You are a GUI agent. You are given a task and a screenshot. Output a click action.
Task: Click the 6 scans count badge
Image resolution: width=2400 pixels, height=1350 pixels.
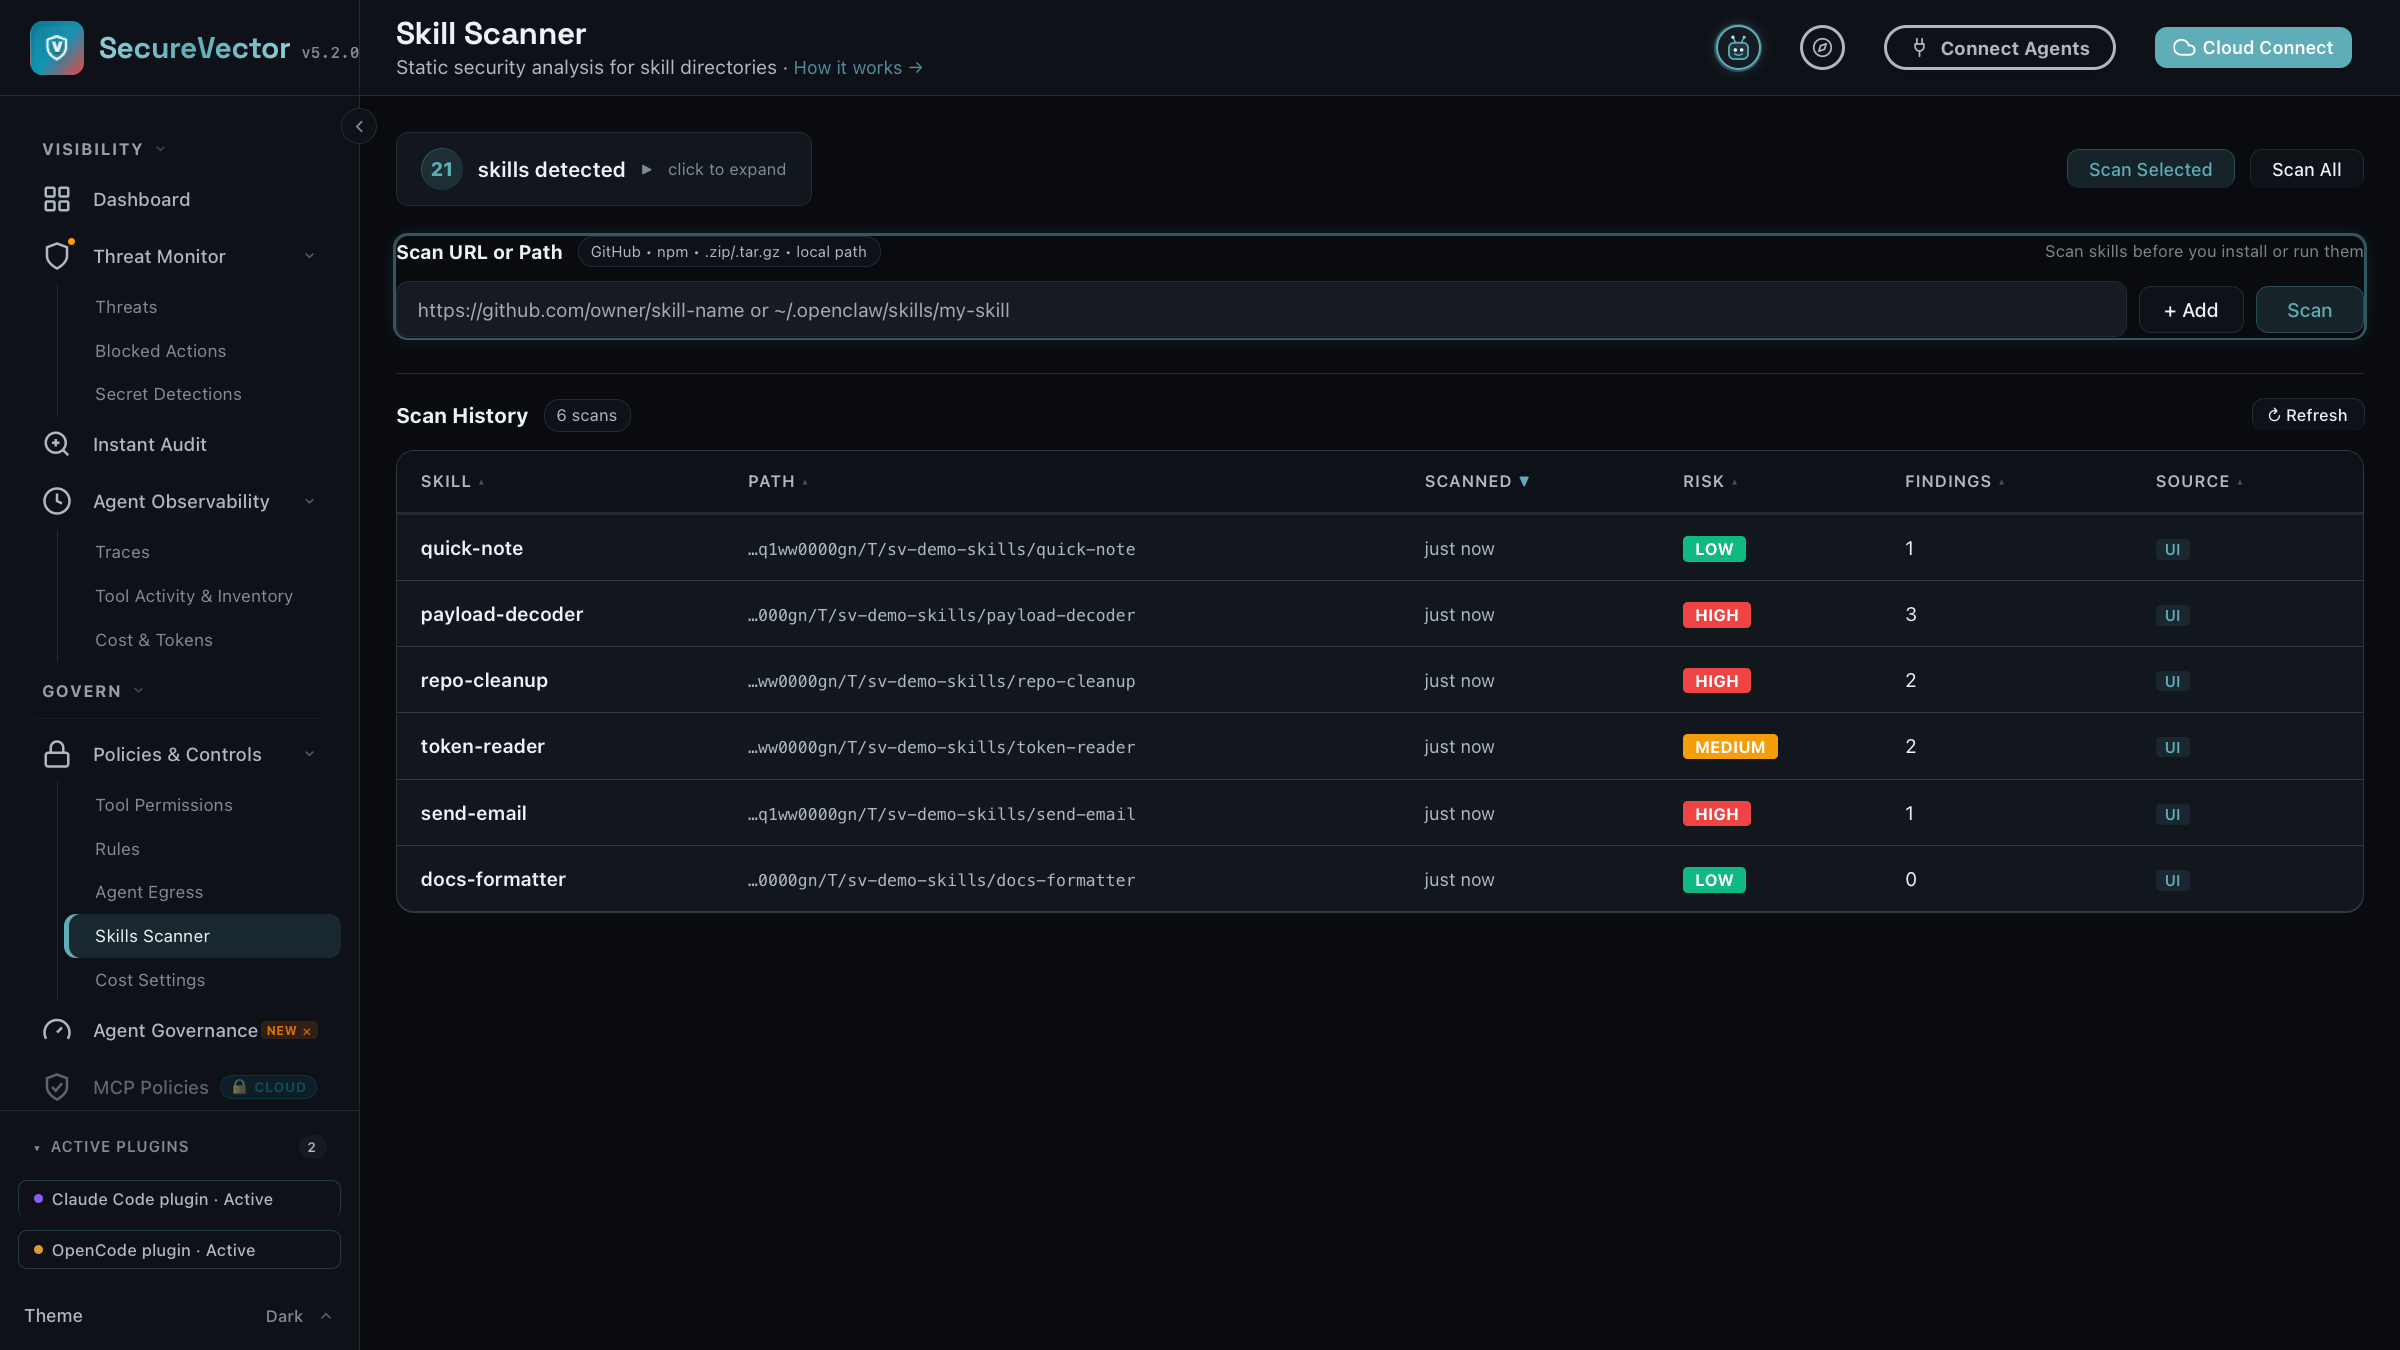pos(587,415)
